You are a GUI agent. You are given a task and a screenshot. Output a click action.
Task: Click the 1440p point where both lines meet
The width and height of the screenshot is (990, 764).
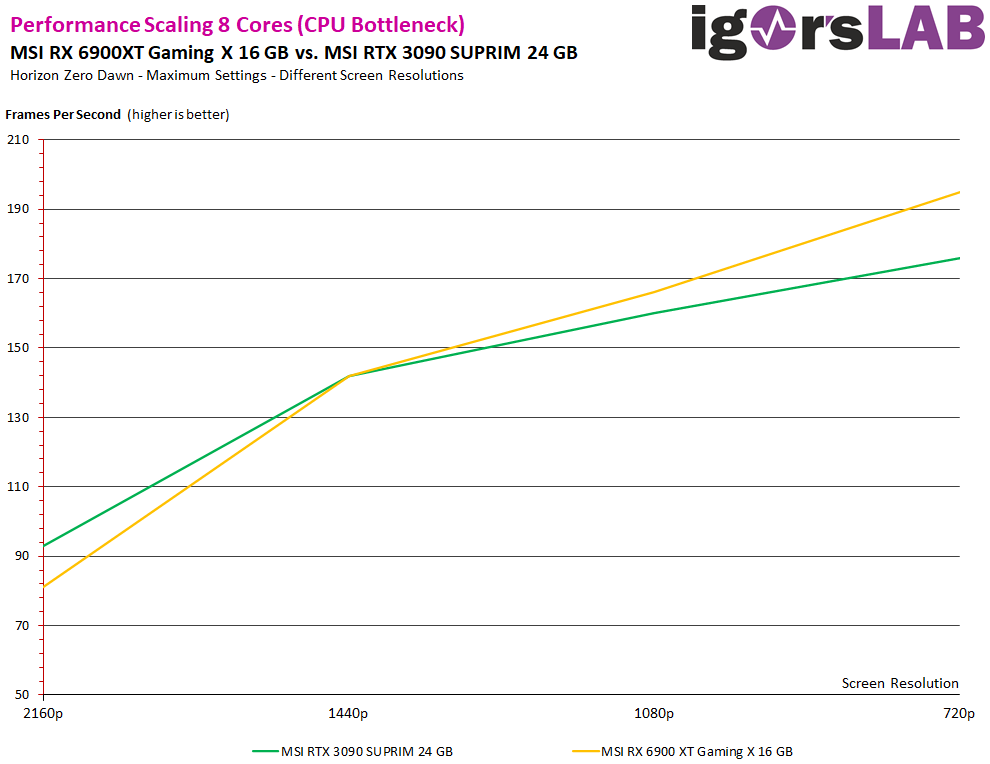[348, 376]
